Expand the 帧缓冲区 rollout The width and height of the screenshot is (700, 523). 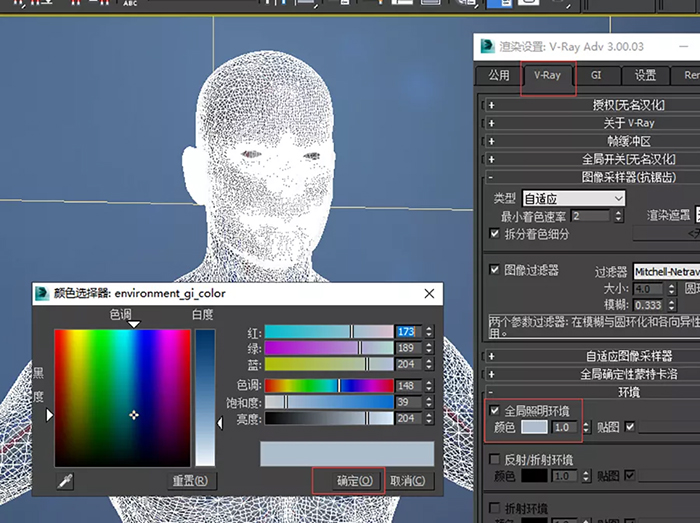point(594,141)
